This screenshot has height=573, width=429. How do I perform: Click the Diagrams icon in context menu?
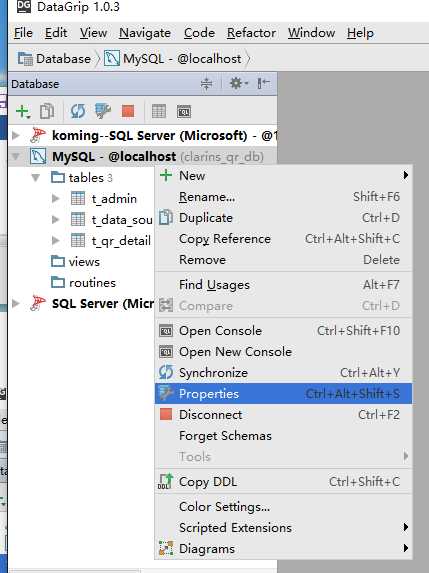[x=166, y=548]
